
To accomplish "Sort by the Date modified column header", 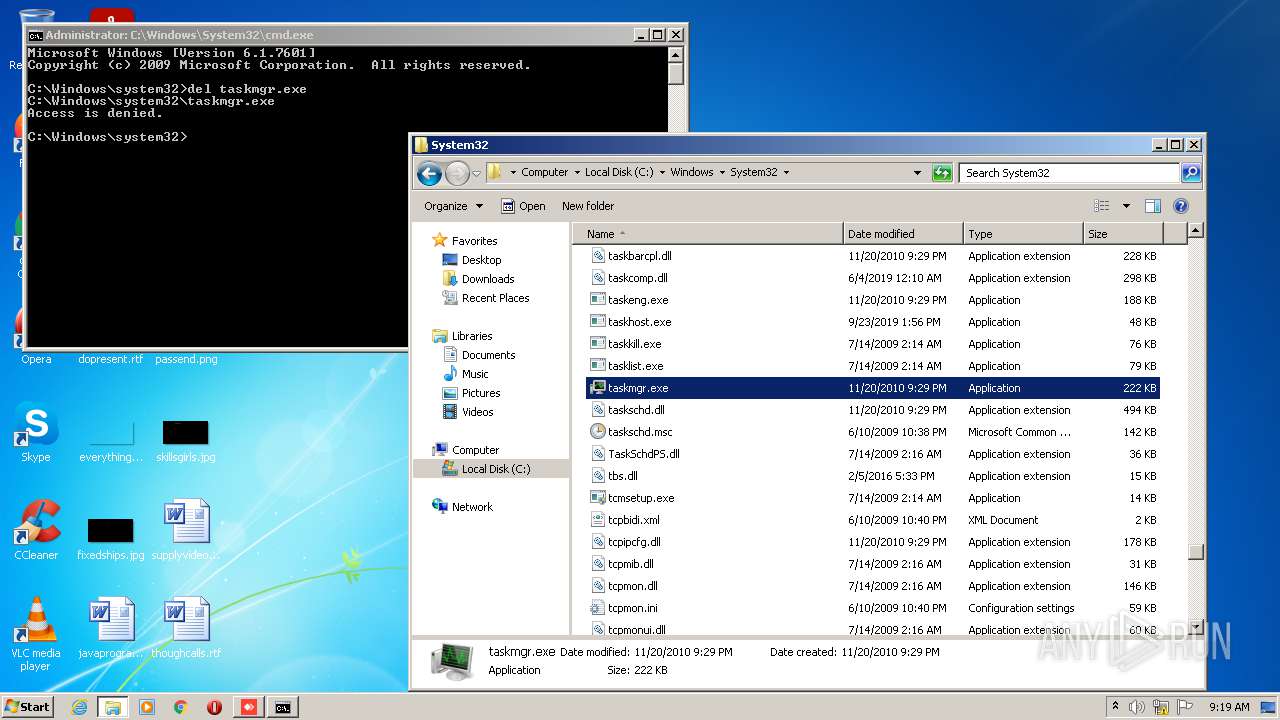I will (903, 234).
